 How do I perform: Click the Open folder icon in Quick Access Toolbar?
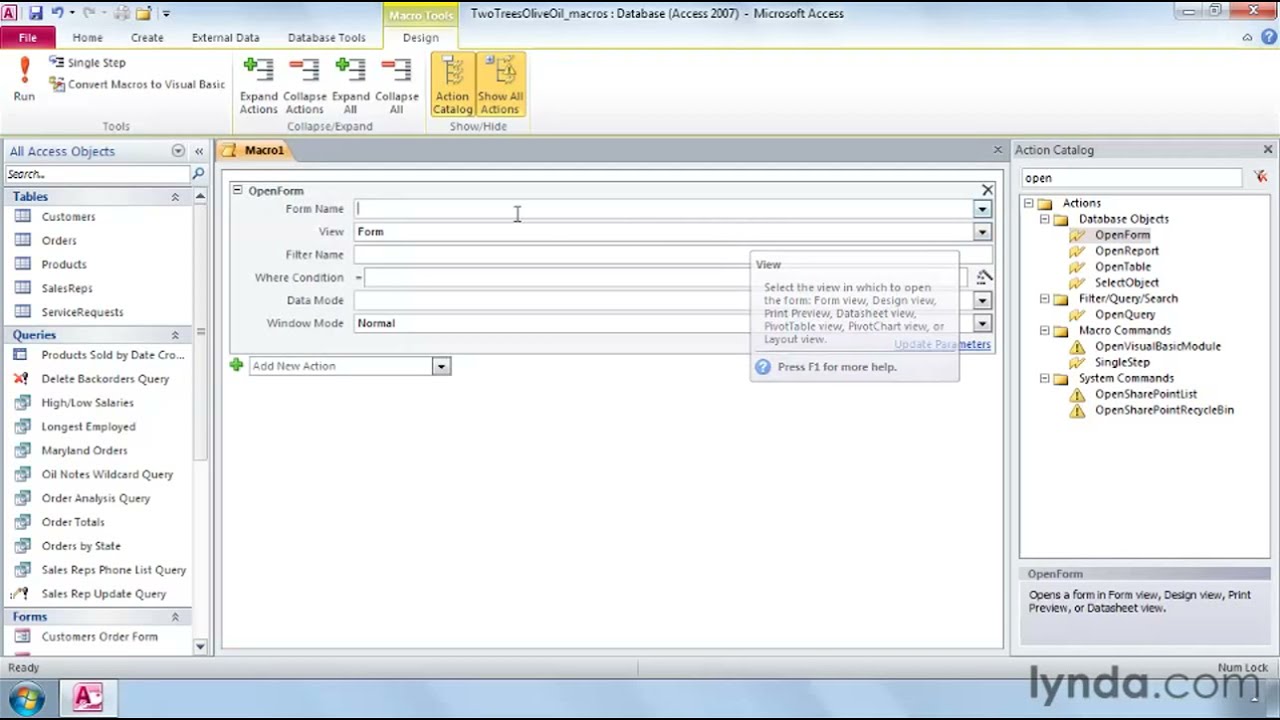[143, 13]
